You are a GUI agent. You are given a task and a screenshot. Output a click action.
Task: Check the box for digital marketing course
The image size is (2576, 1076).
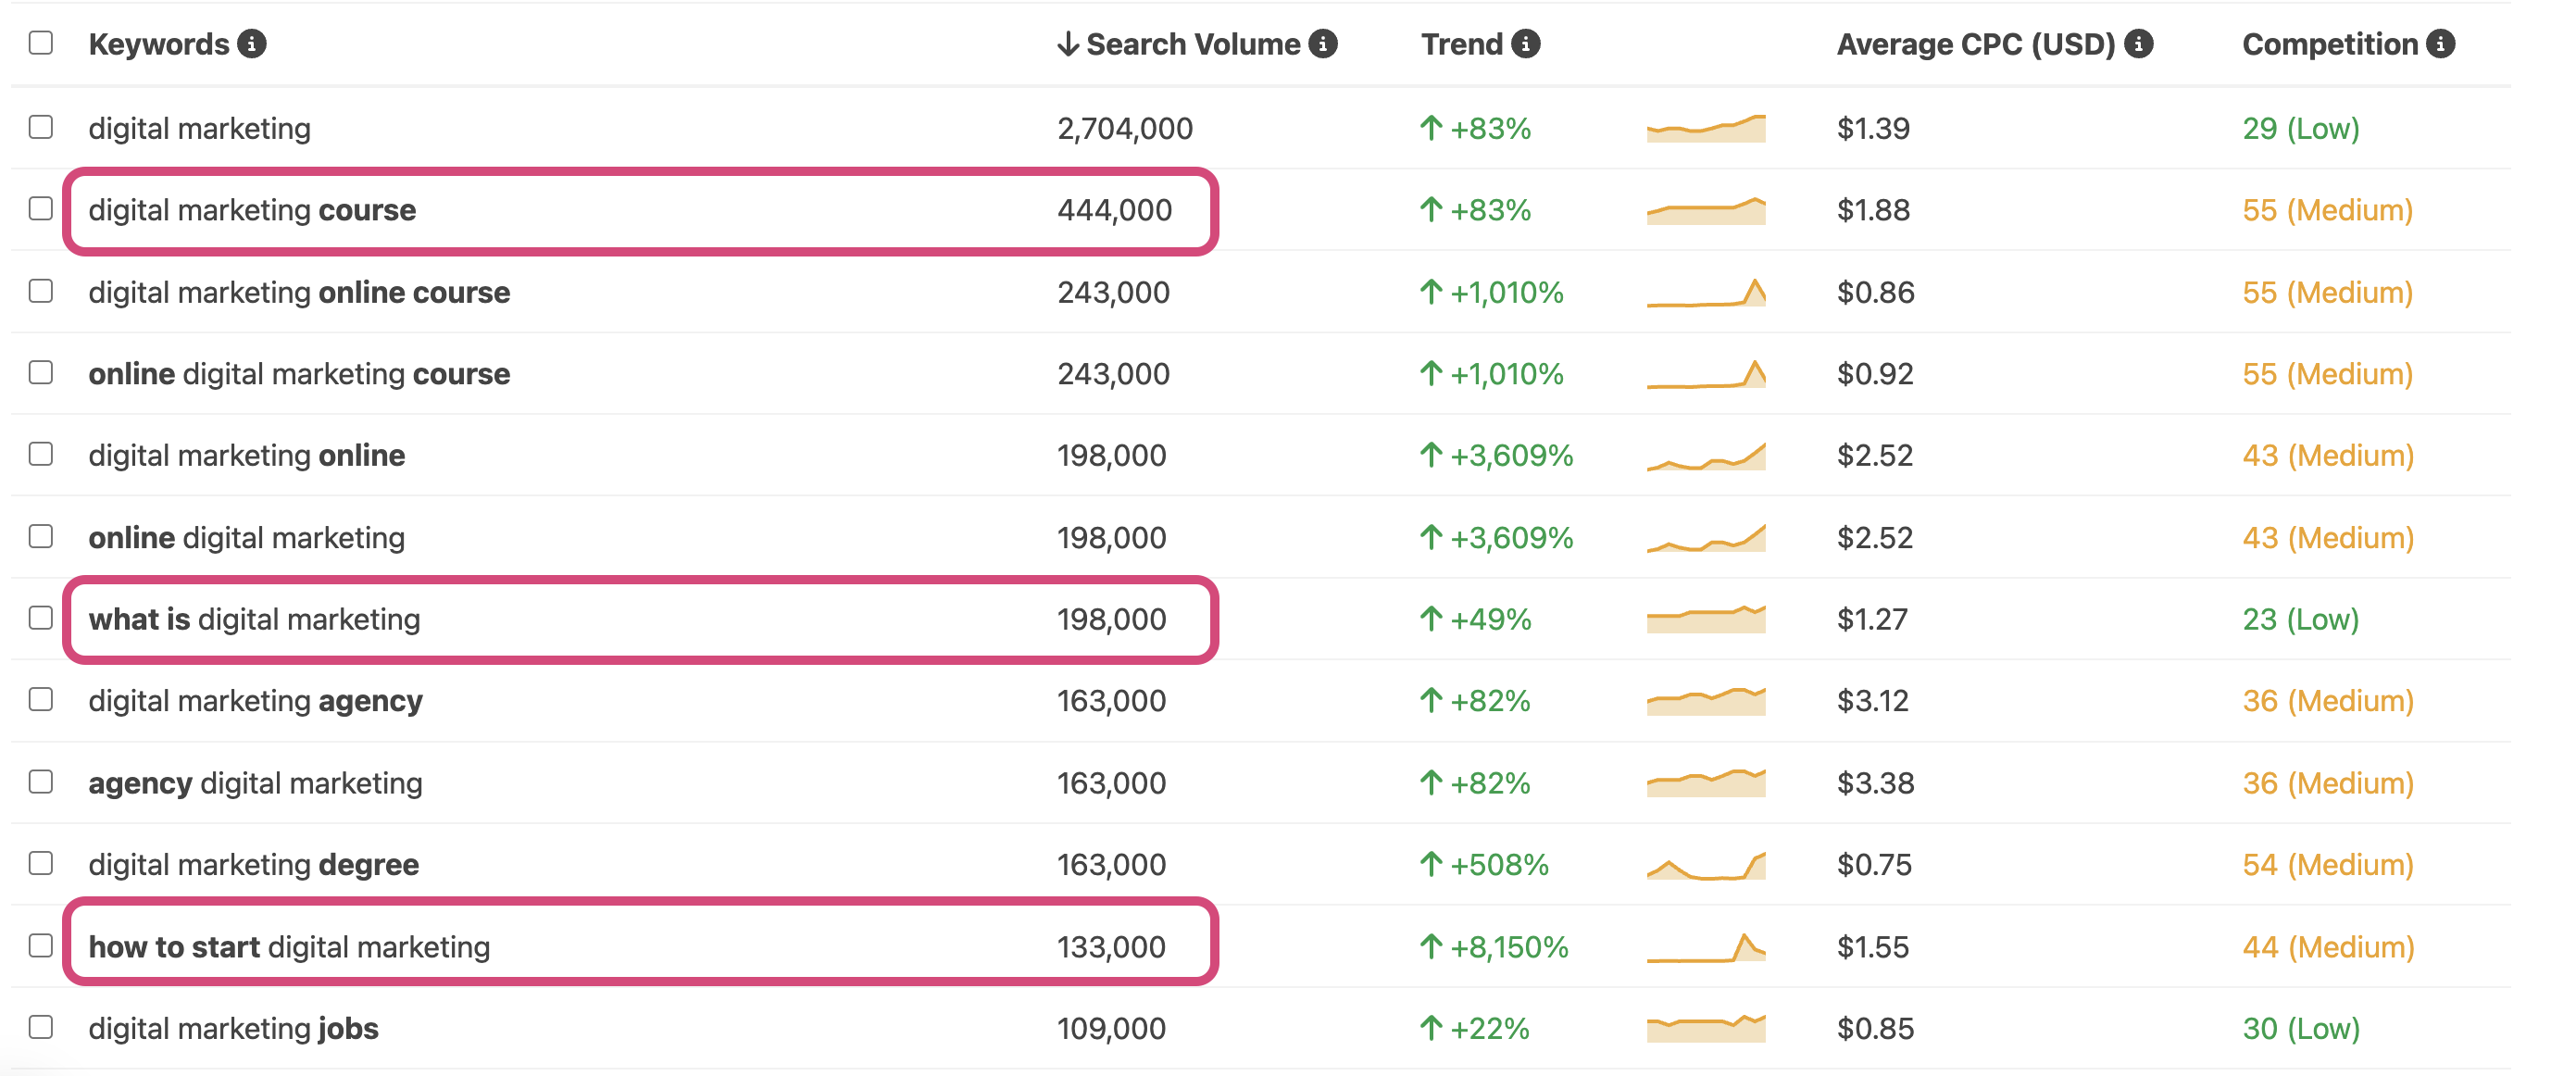[x=41, y=209]
